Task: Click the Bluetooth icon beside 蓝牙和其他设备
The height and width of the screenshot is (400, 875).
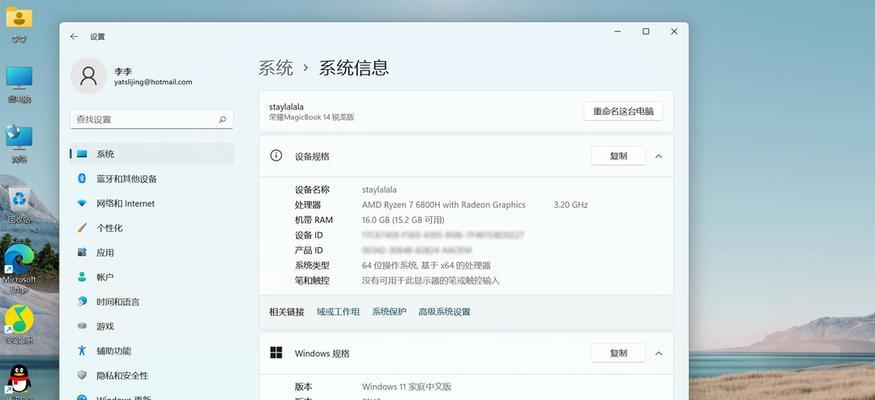Action: click(82, 179)
